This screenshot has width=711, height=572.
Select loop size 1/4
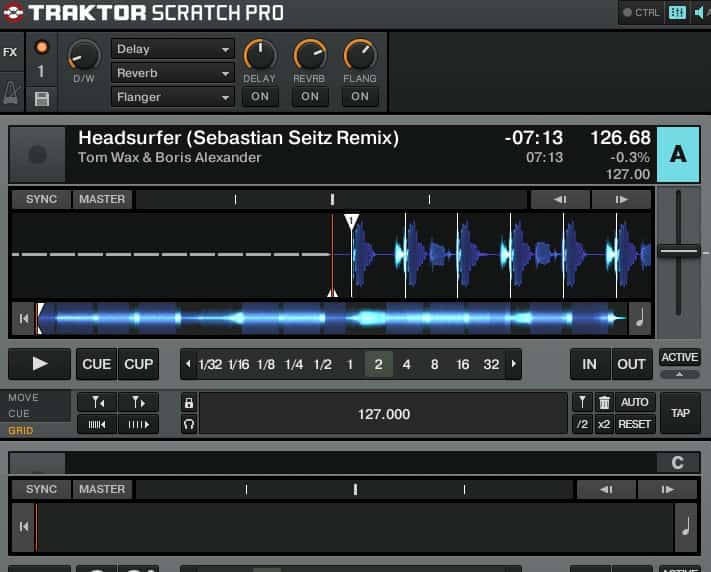294,365
